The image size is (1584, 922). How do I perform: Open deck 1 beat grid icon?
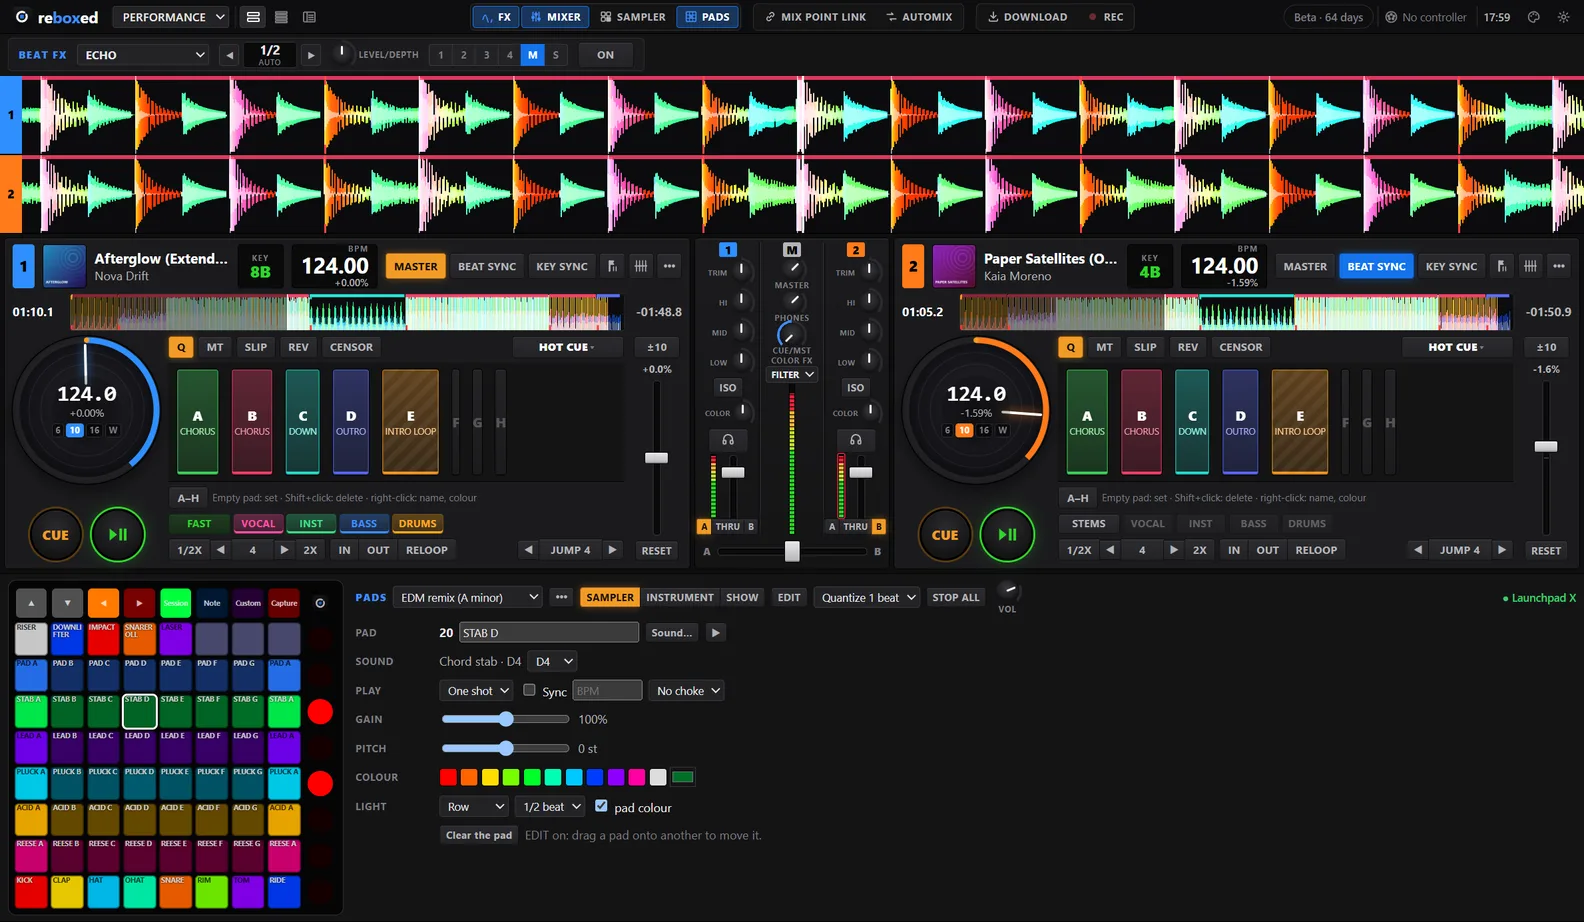point(641,266)
